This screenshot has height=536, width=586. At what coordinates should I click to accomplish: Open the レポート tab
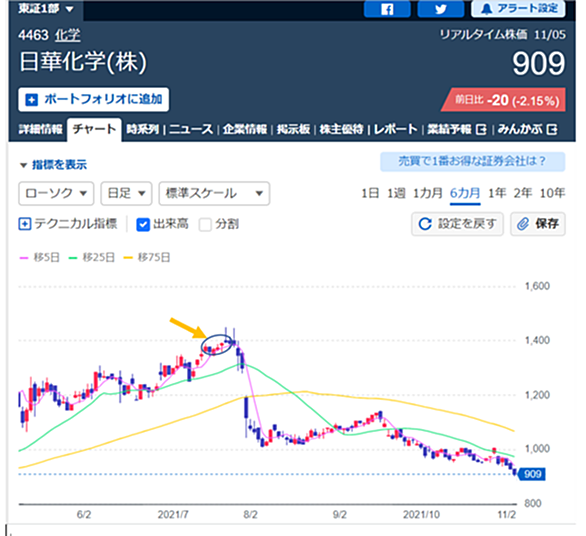coord(395,129)
